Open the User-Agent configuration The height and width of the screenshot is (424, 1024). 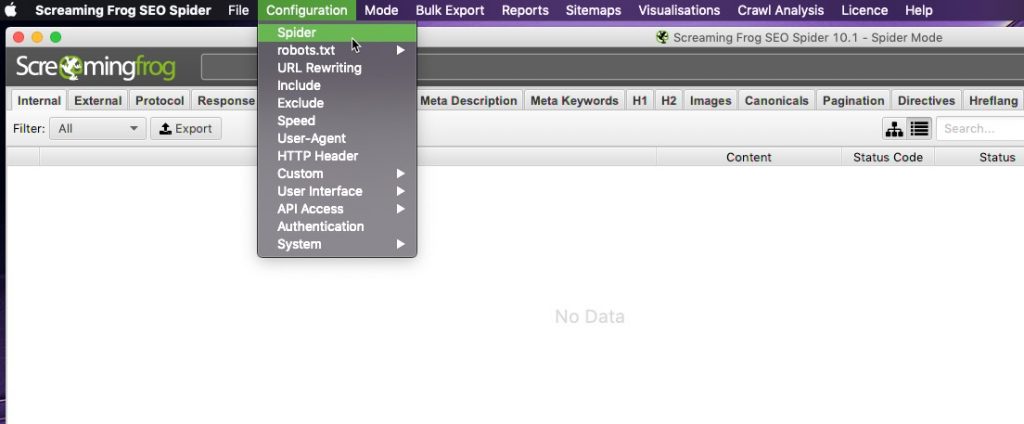click(311, 138)
